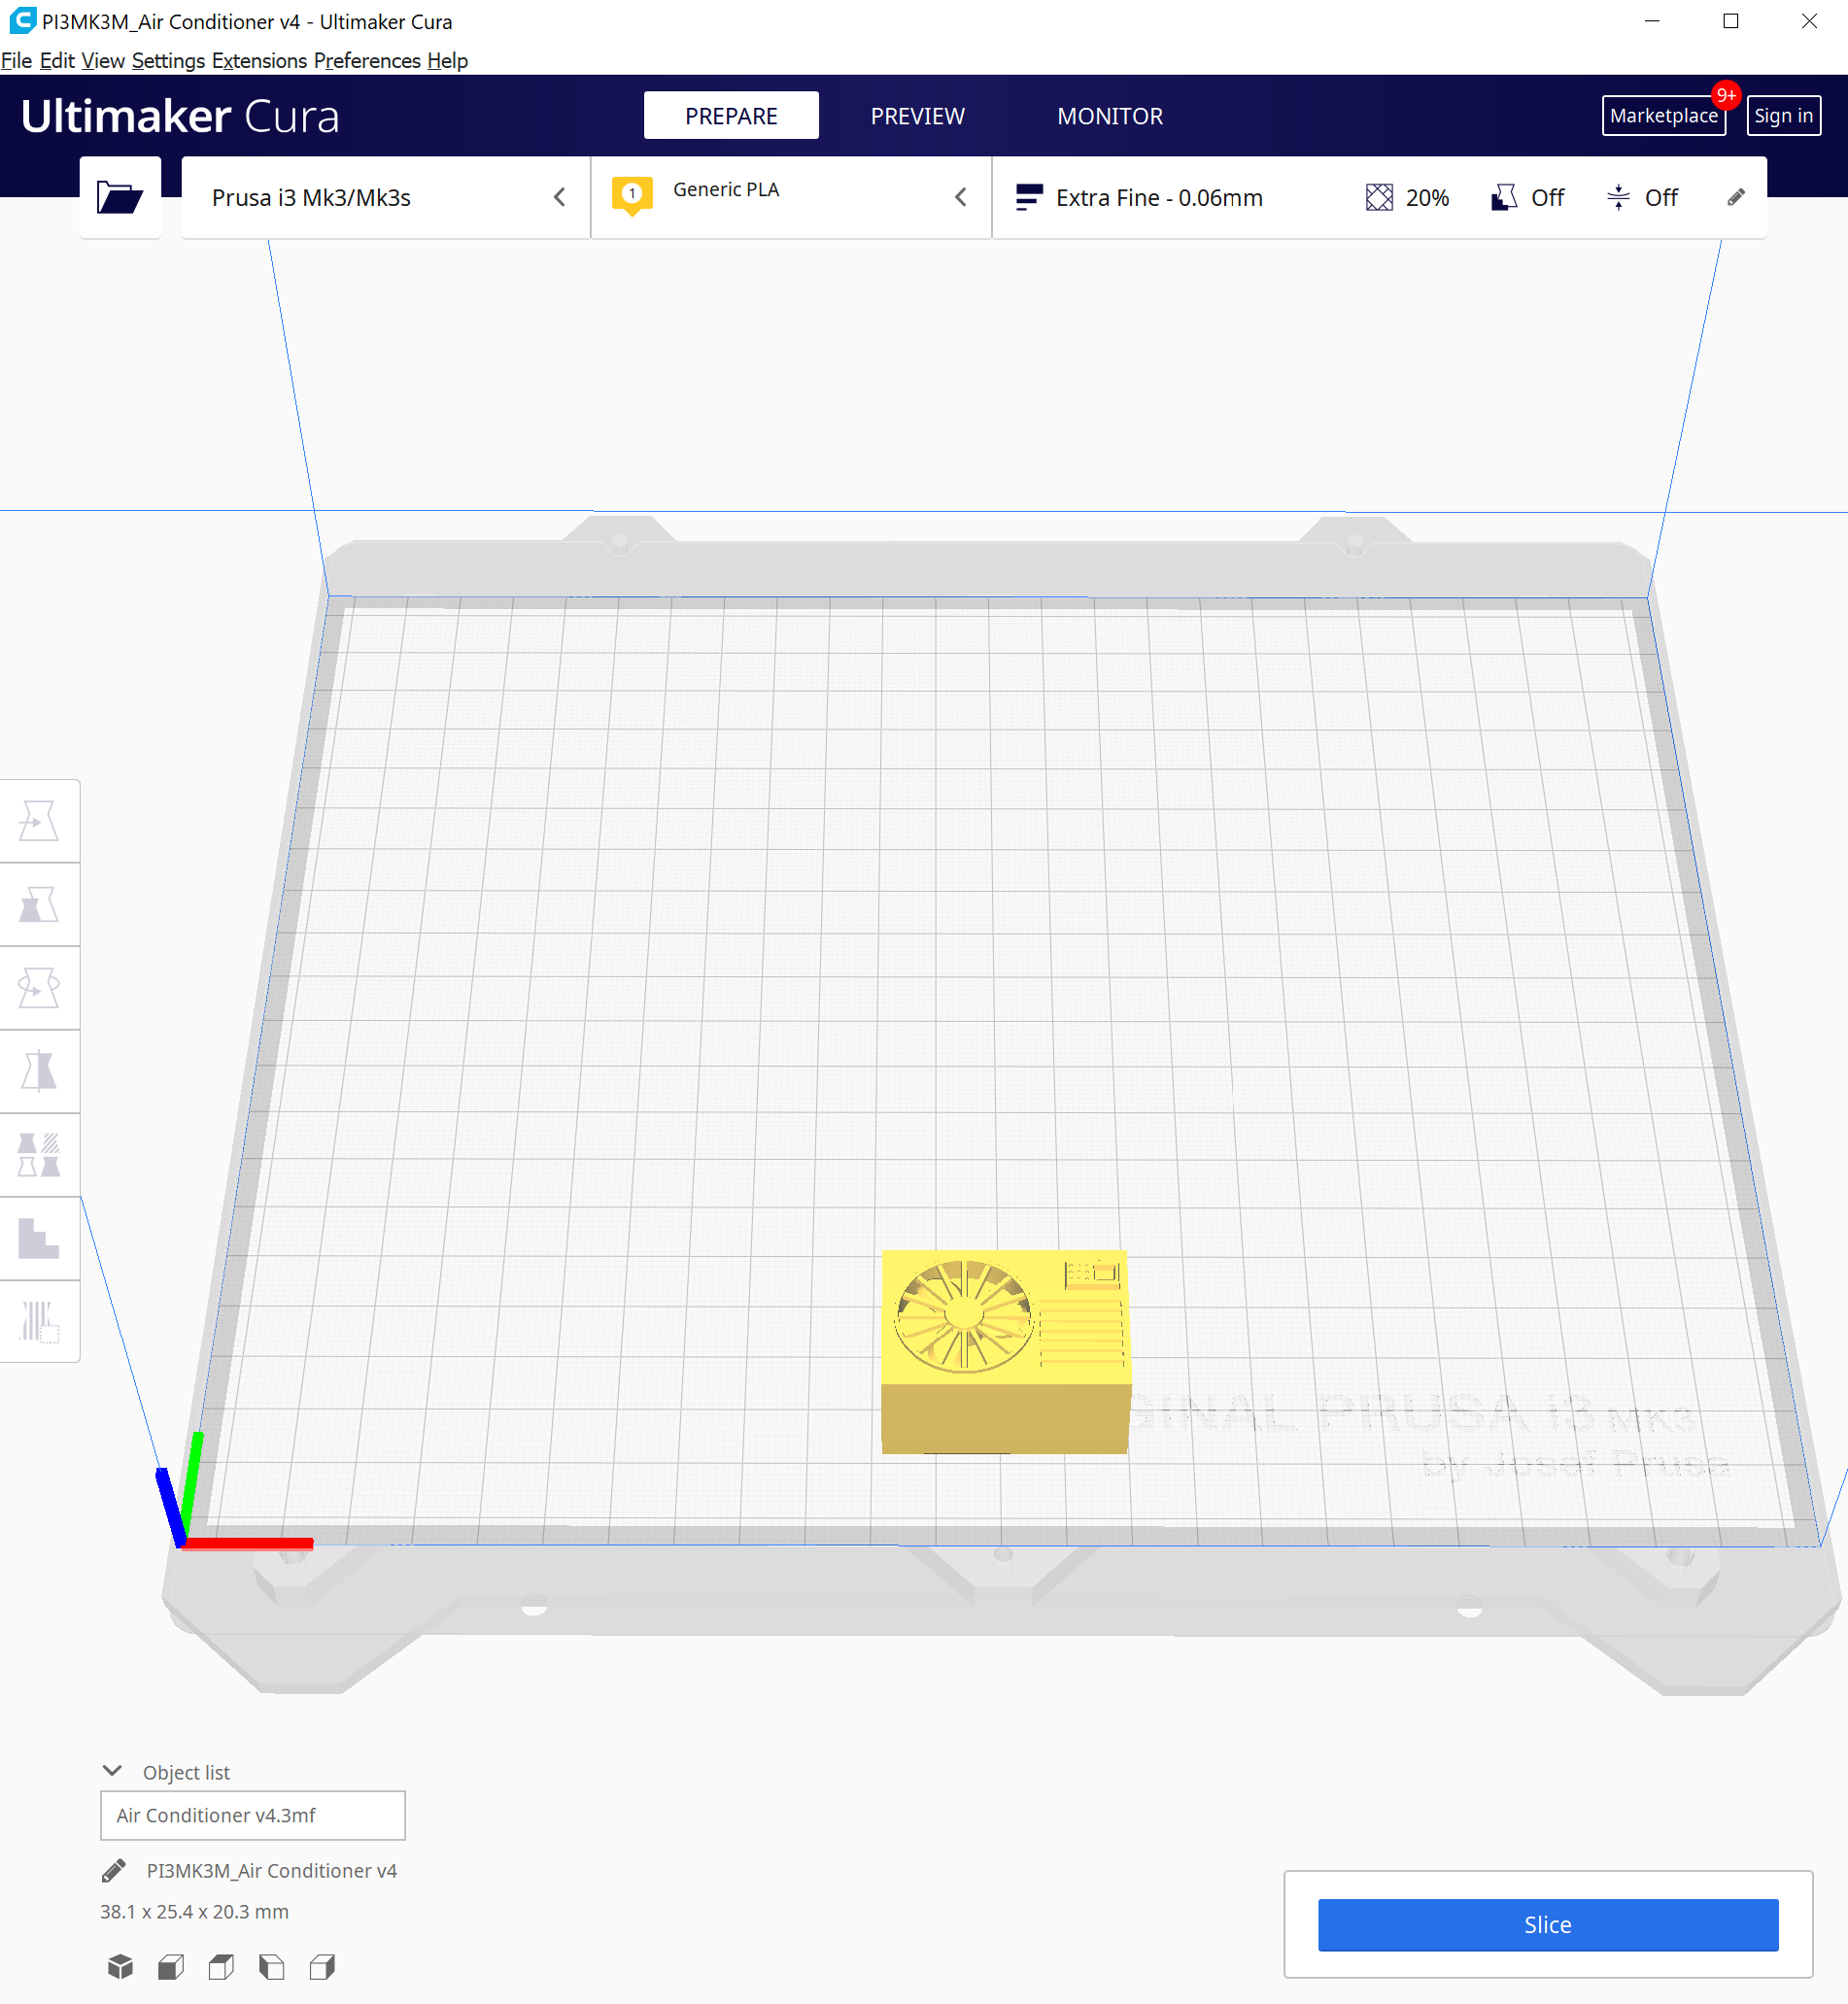1848x2004 pixels.
Task: Select the Move tool
Action: (x=40, y=820)
